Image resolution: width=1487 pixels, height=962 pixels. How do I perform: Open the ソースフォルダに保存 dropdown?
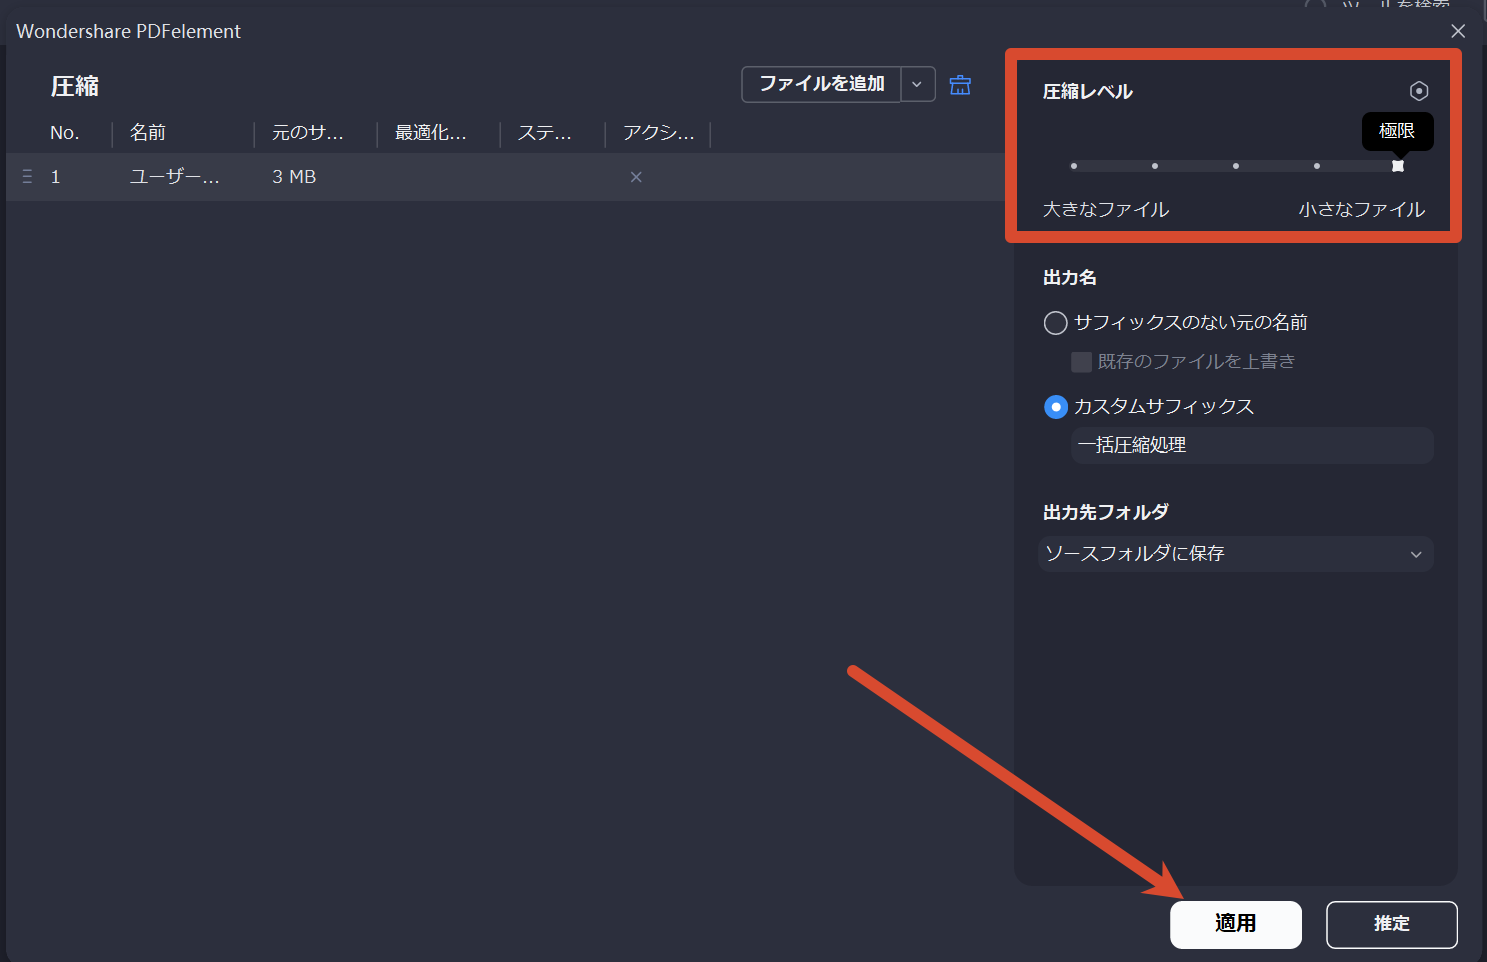pos(1236,554)
